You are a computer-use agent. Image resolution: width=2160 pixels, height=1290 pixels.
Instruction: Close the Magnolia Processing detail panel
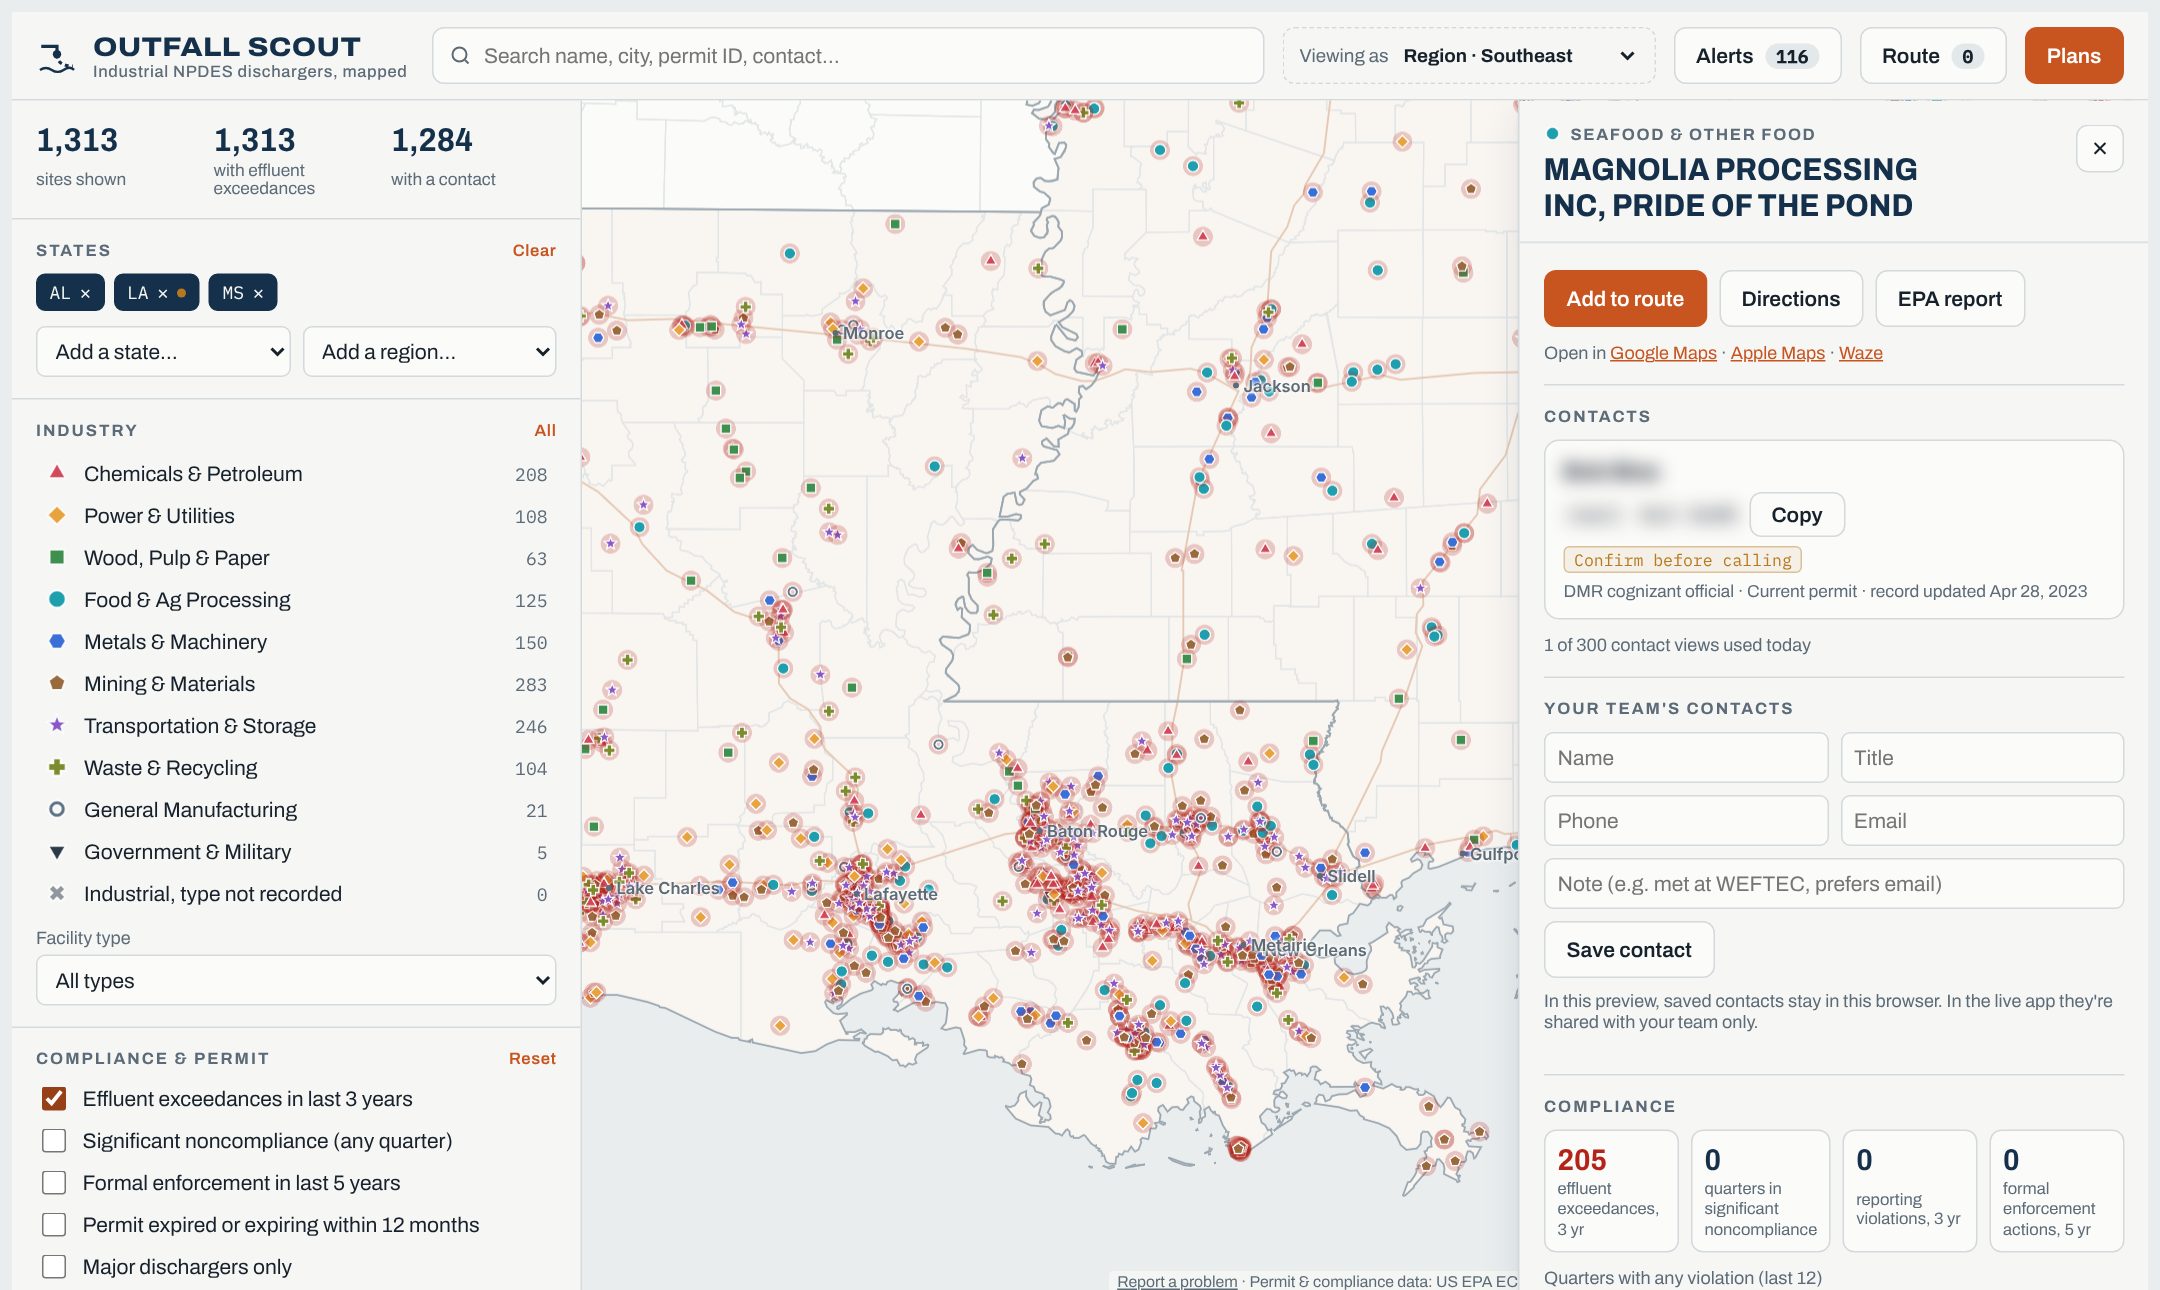coord(2100,148)
